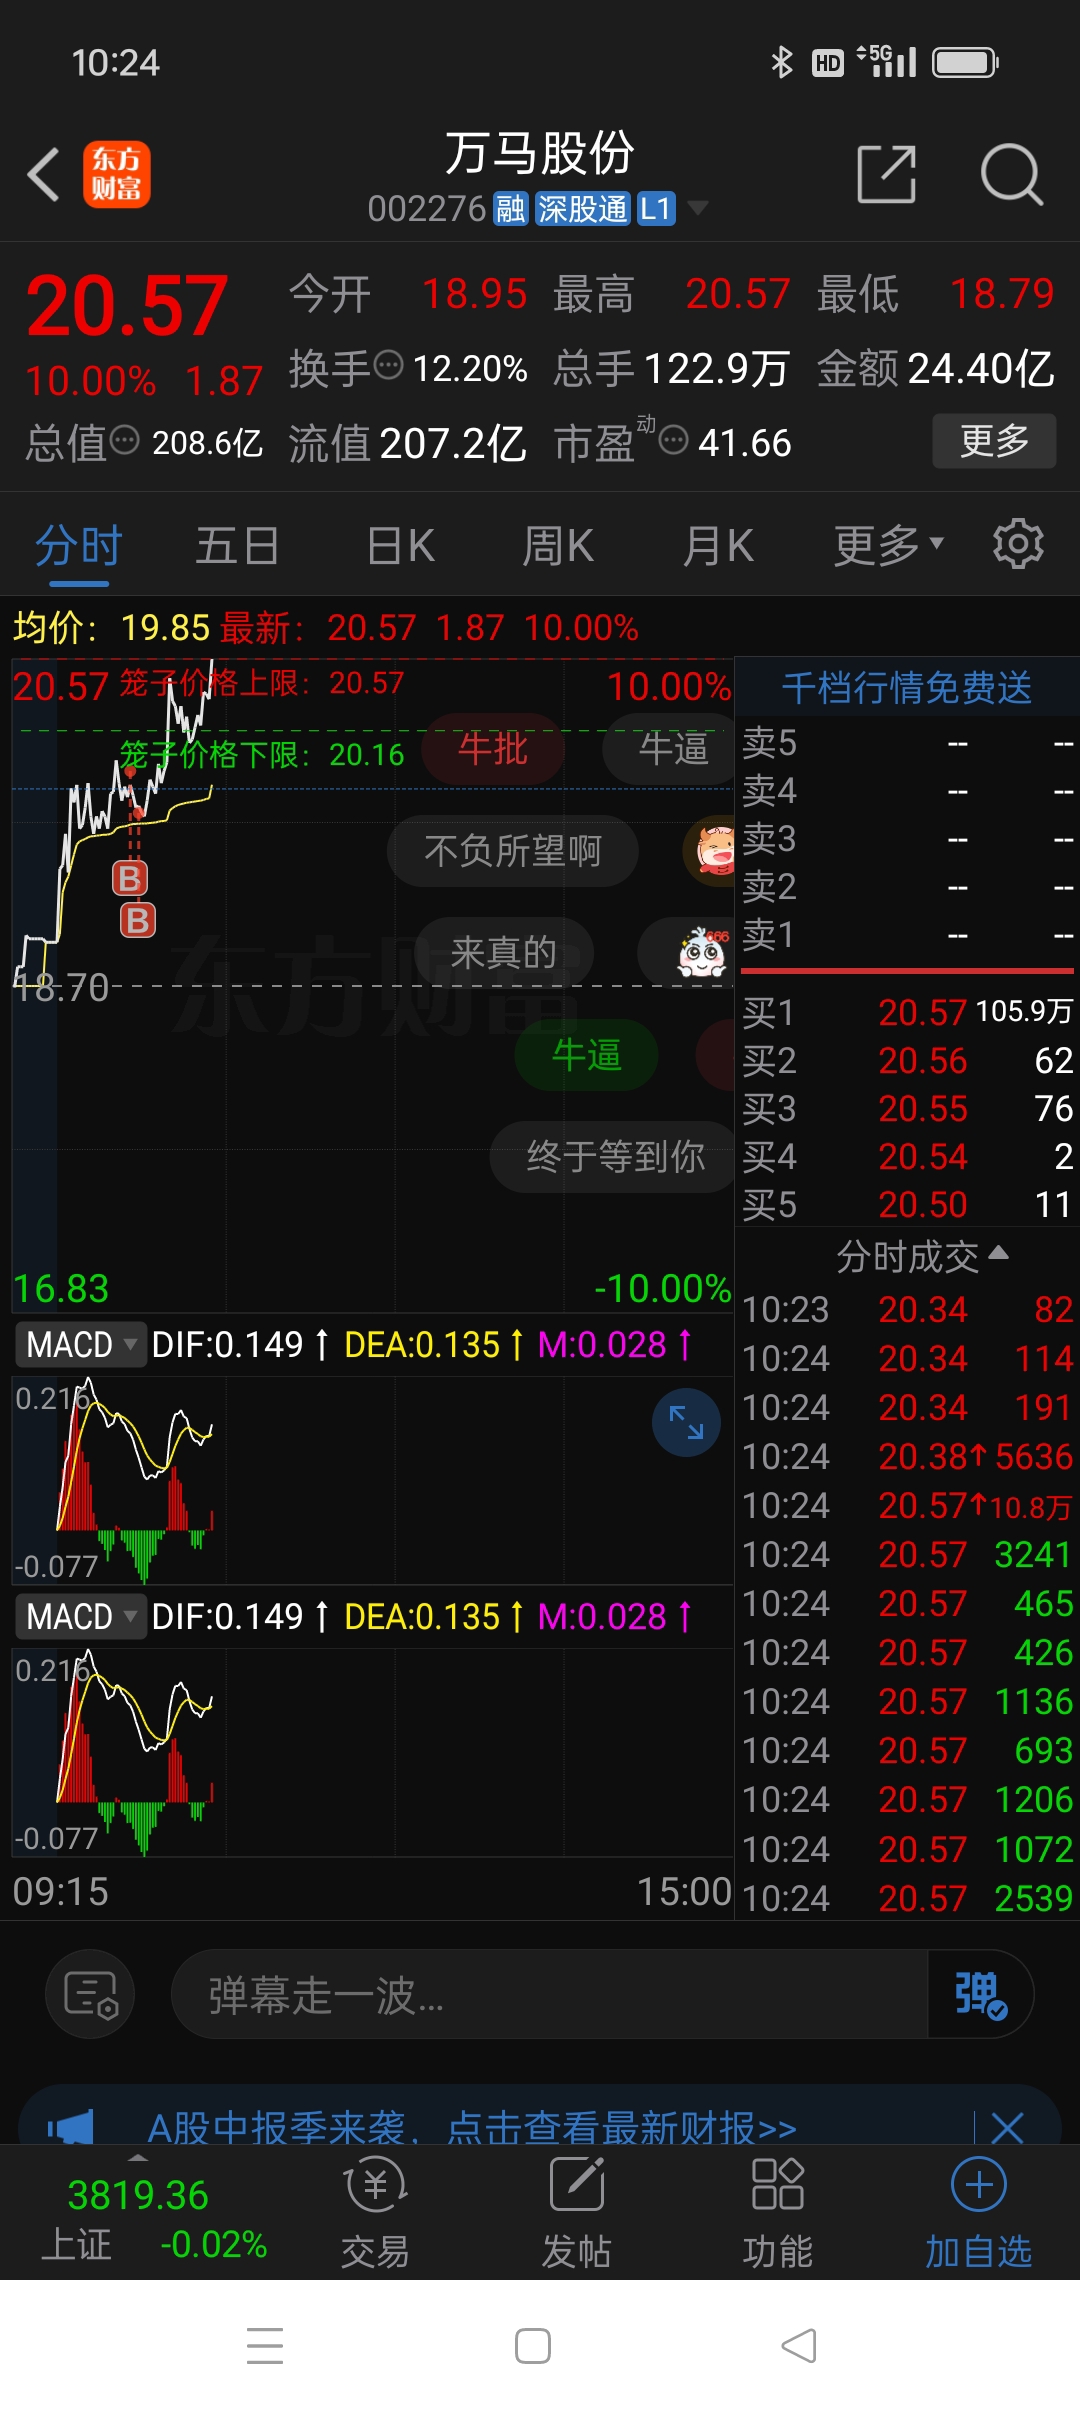Switch to 月K tab
Screen dimensions: 1080x2412
717,546
